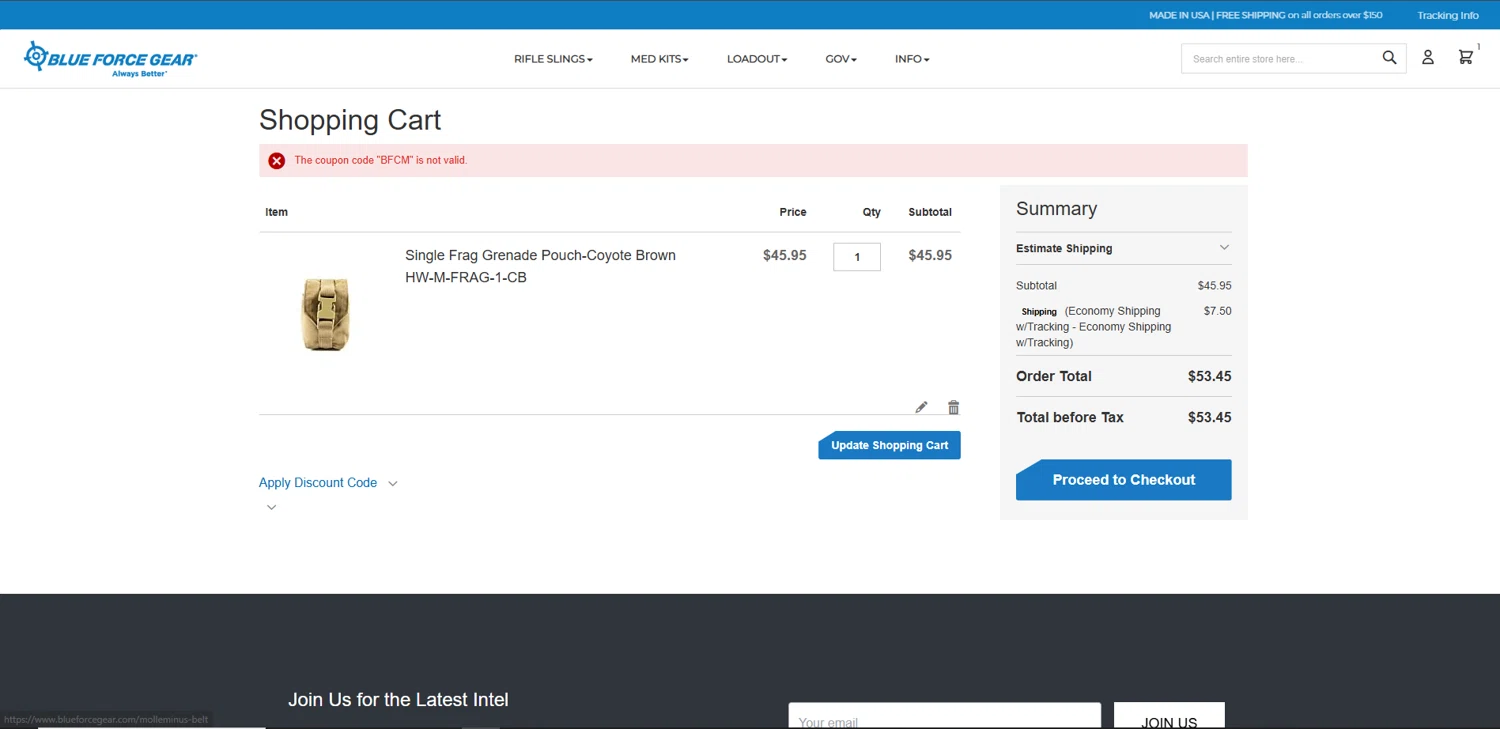
Task: Open the Single Frag Grenade Pouch product link
Action: [x=540, y=255]
